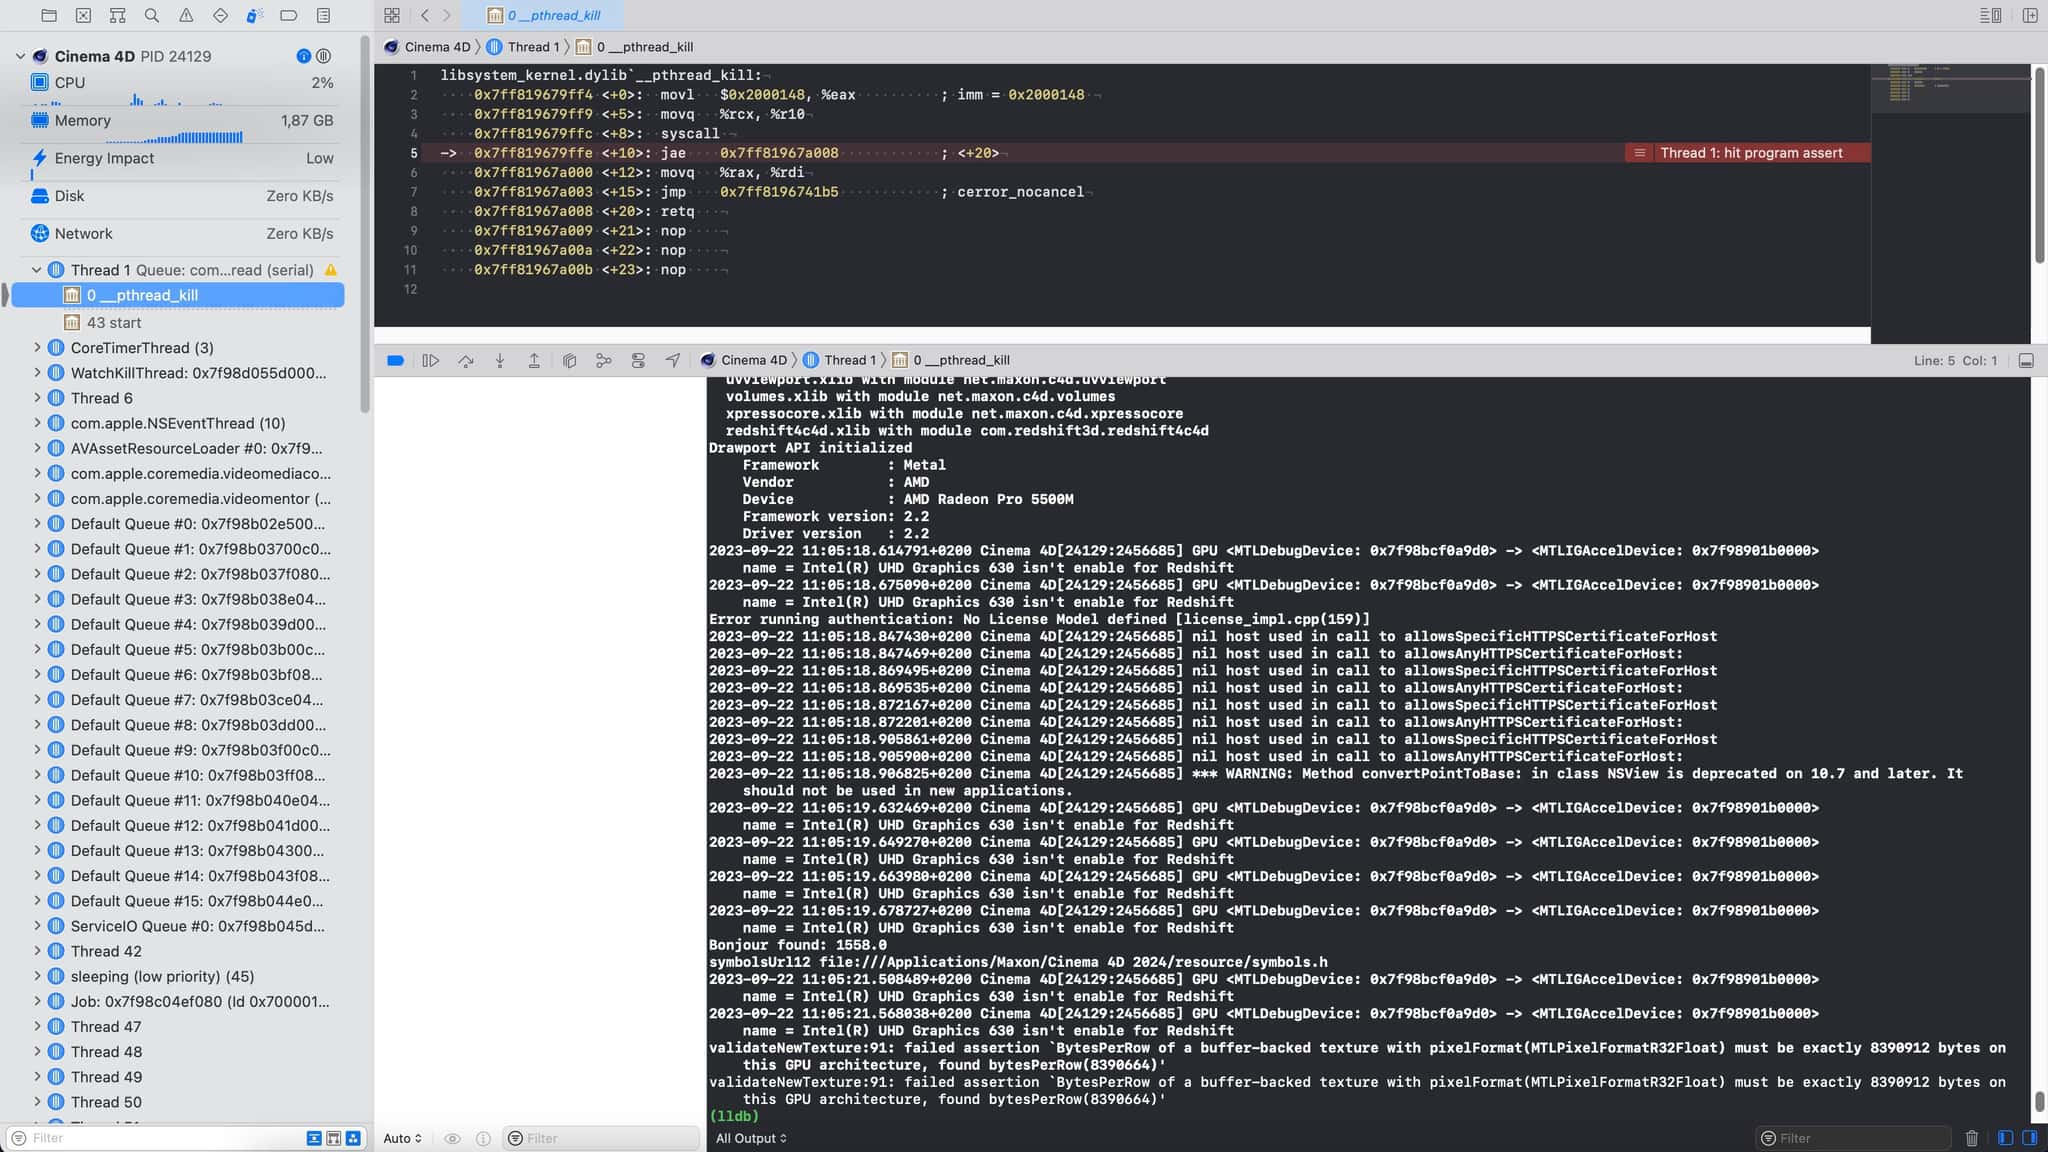Screen dimensions: 2048x1152
Task: Open the Symbol navigator icon
Action: (117, 15)
